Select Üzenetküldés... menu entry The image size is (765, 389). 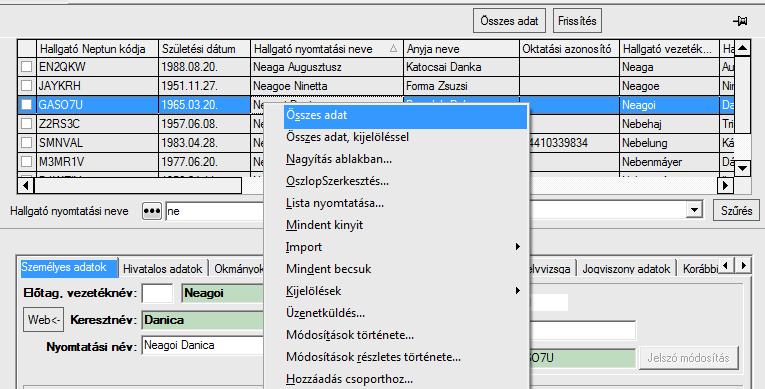pos(405,313)
